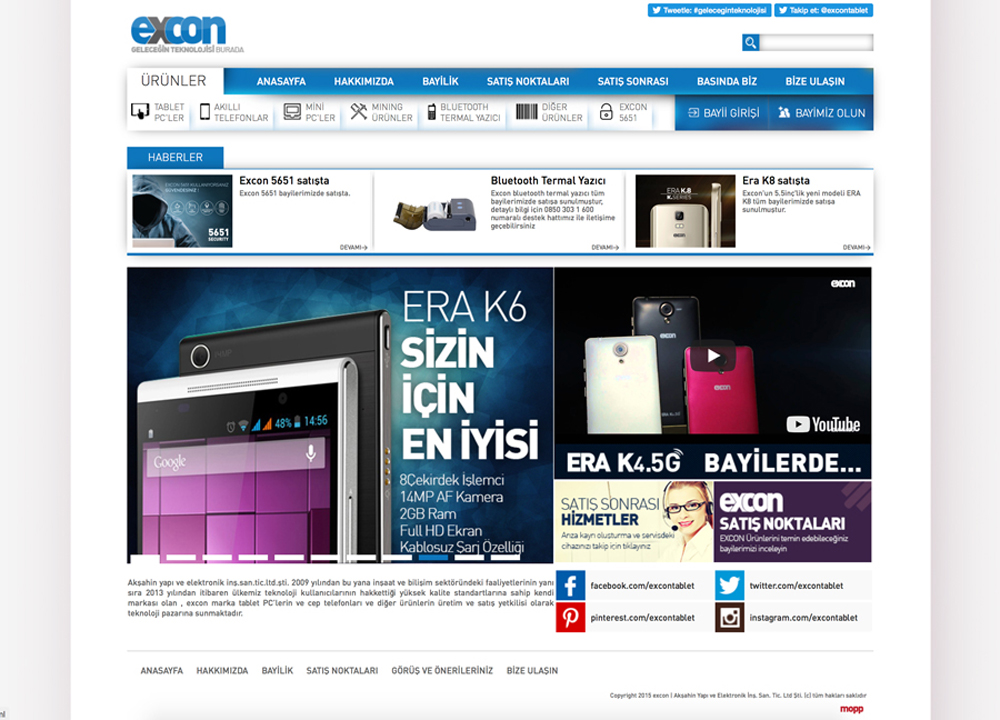Click the search magnifier icon
This screenshot has height=720, width=1000.
tap(750, 42)
